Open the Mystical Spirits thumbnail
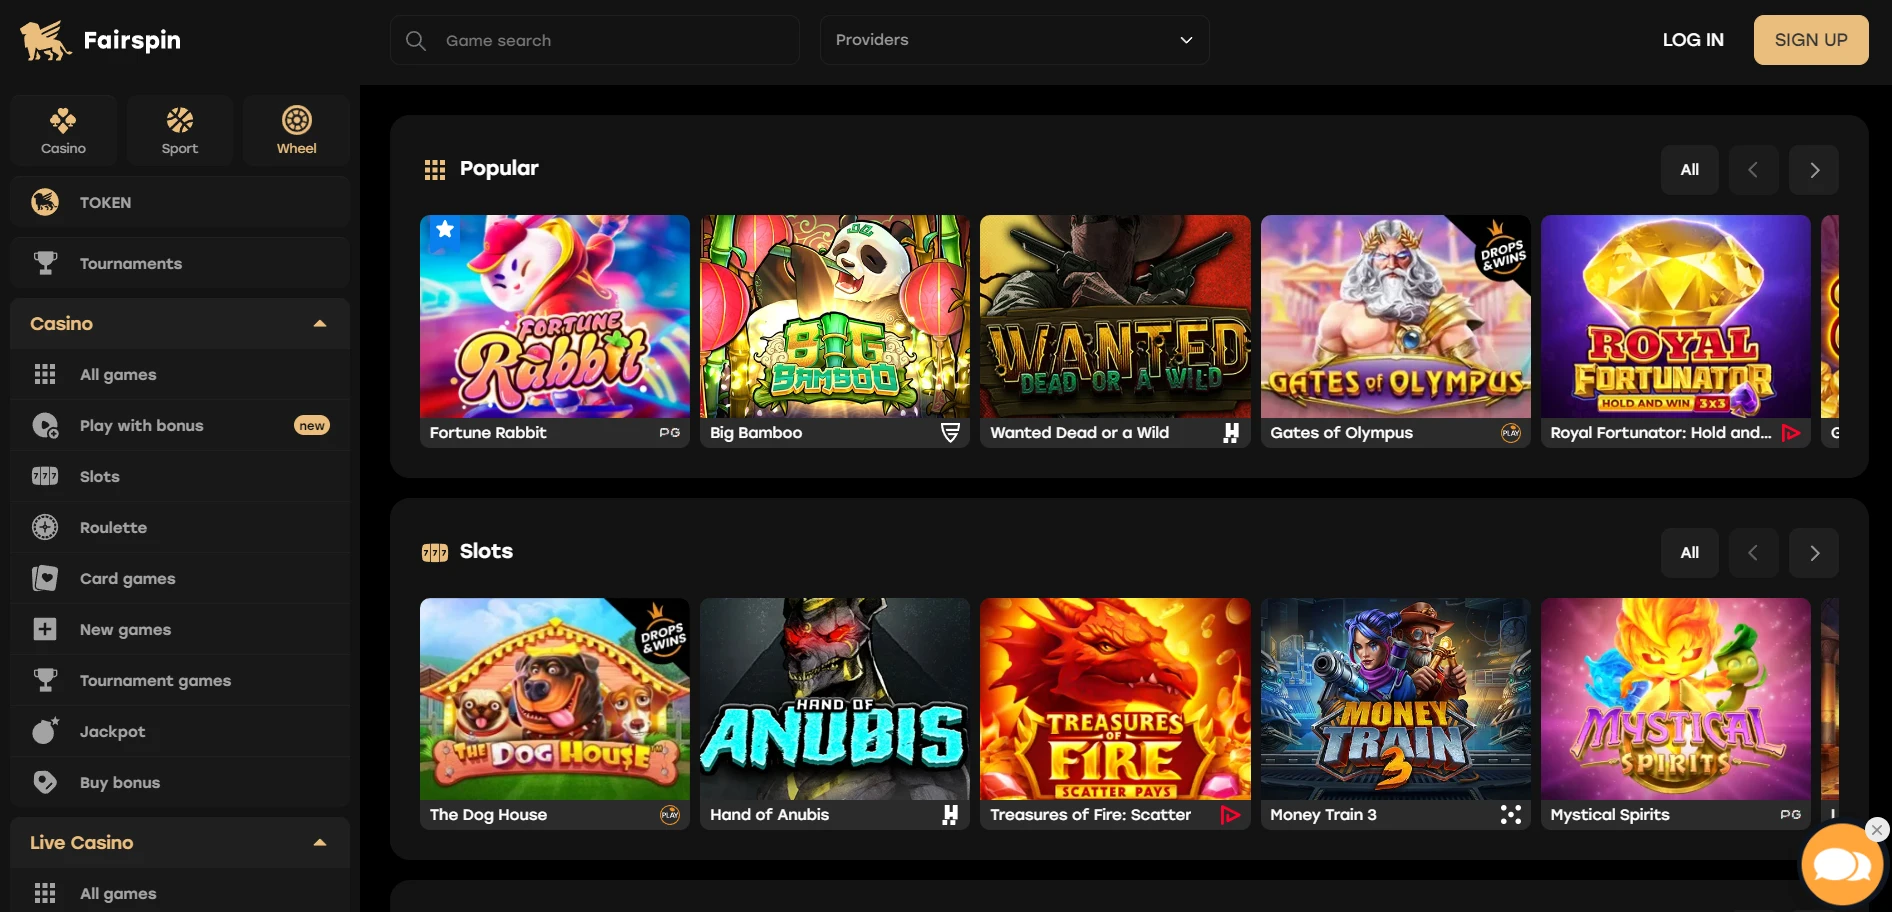Viewport: 1892px width, 912px height. [x=1676, y=699]
